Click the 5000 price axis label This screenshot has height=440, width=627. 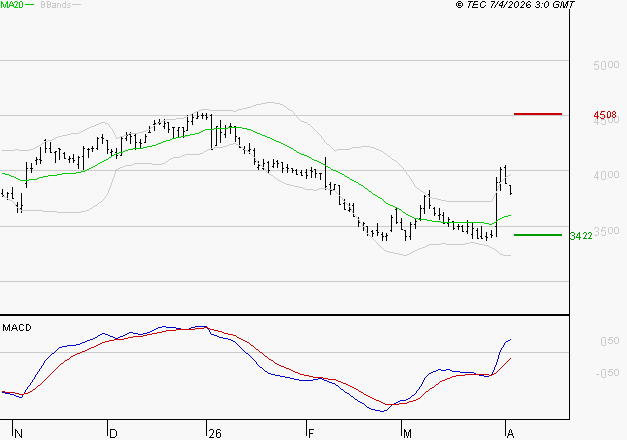coord(606,65)
